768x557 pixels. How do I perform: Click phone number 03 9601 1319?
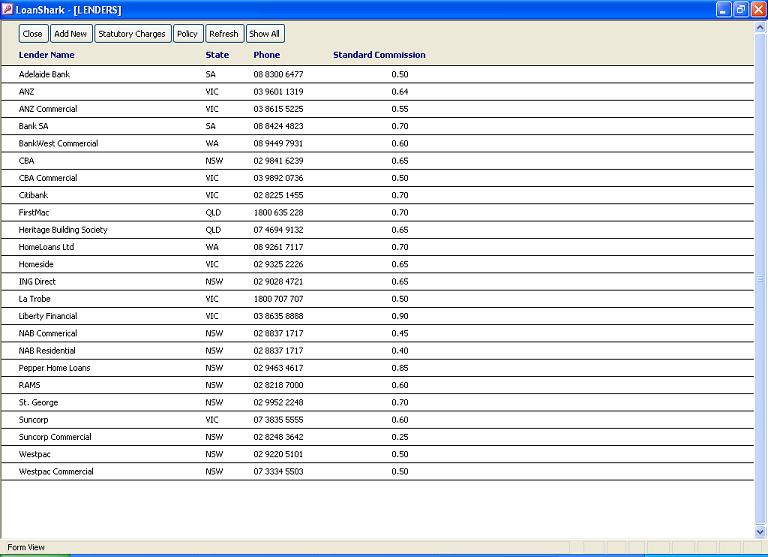click(x=278, y=92)
